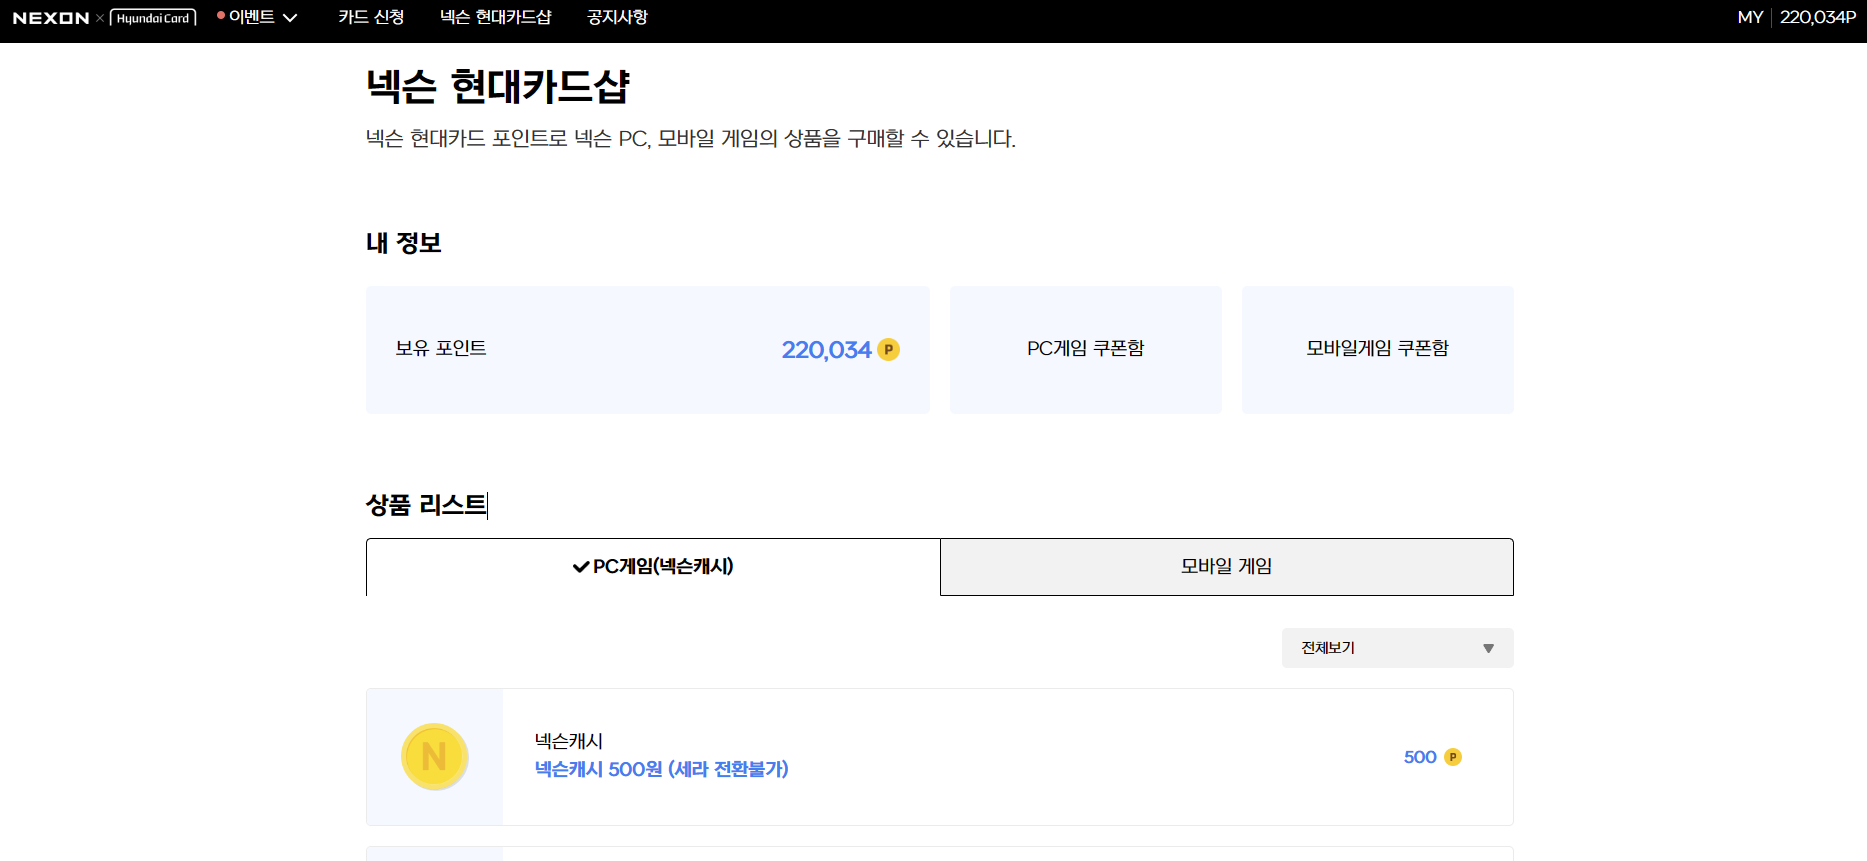The image size is (1867, 861).
Task: Click the checkmark on PC게임 tab
Action: 580,567
